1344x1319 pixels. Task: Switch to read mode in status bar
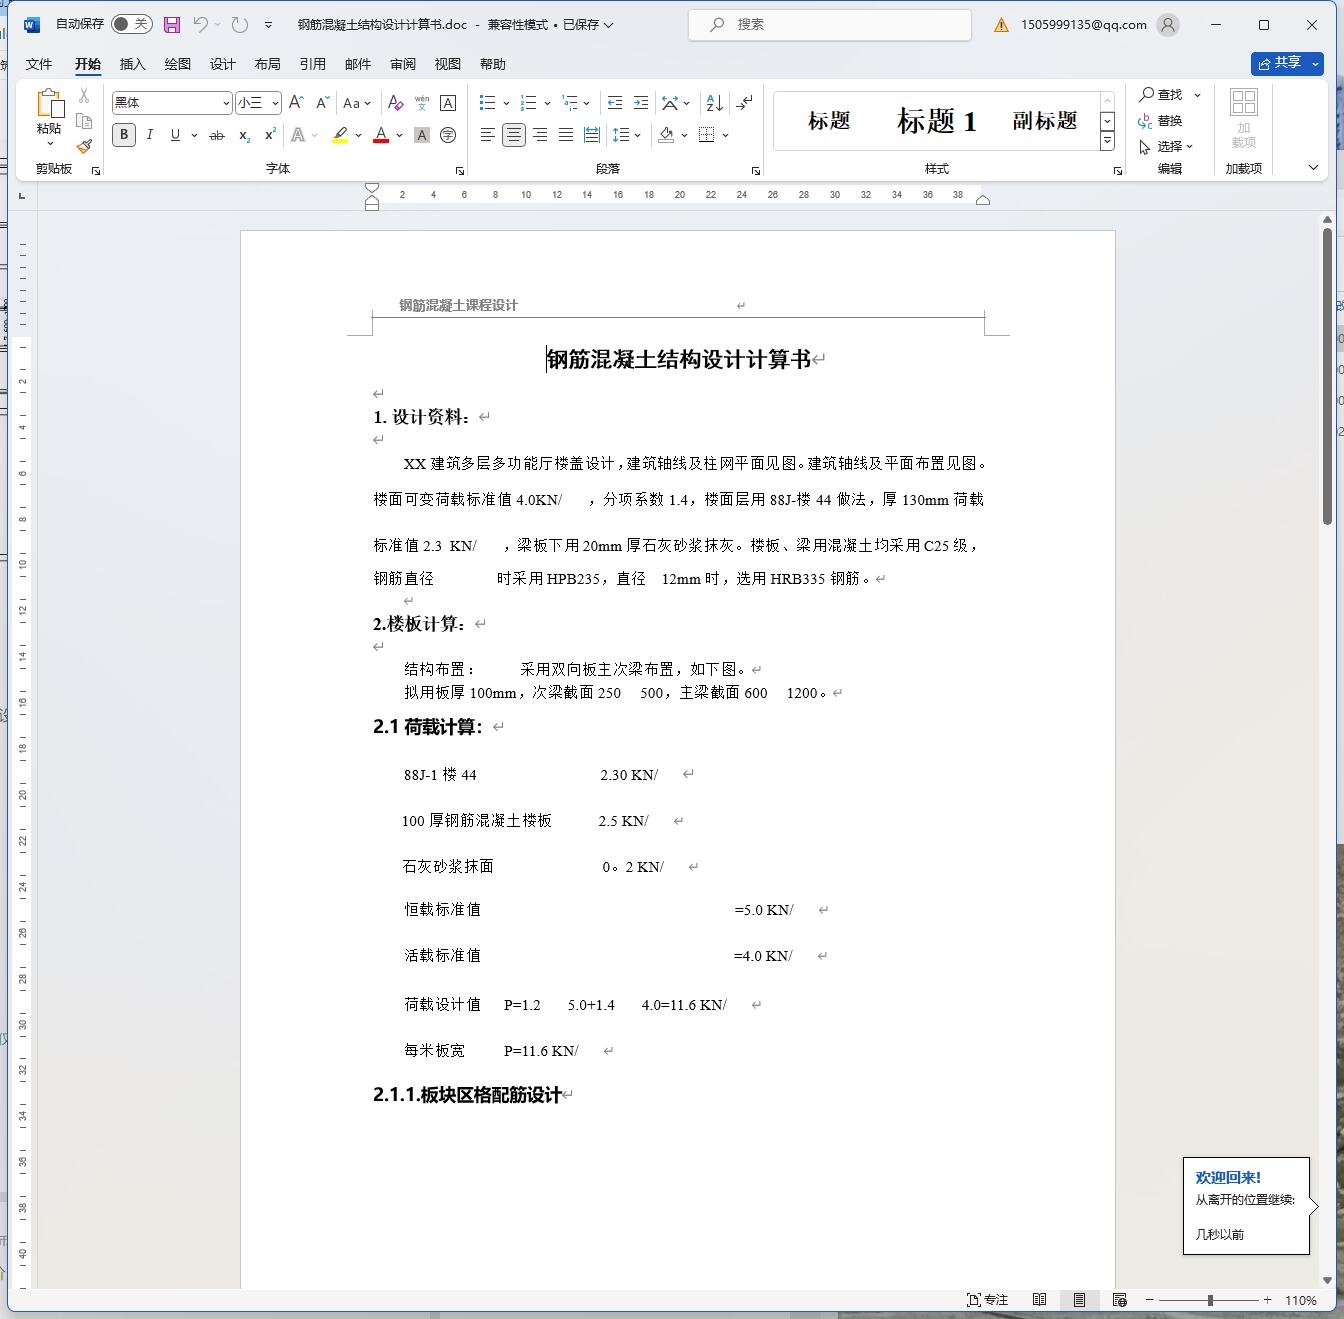pyautogui.click(x=1040, y=1300)
